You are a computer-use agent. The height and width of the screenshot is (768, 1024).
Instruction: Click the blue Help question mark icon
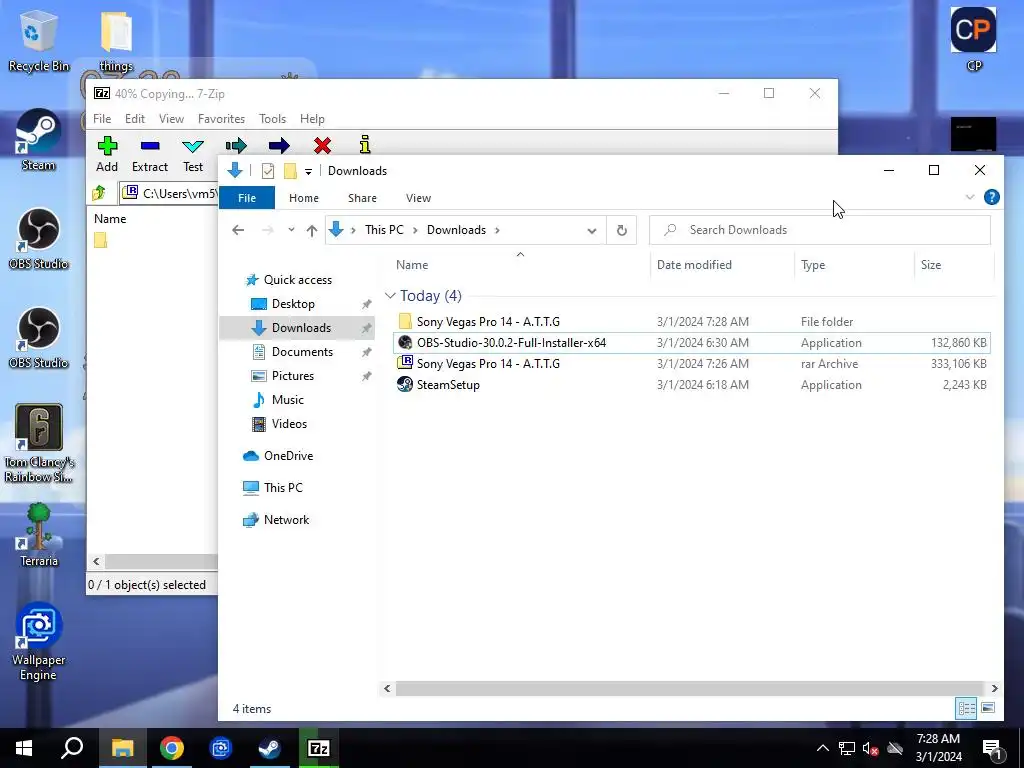pos(991,197)
